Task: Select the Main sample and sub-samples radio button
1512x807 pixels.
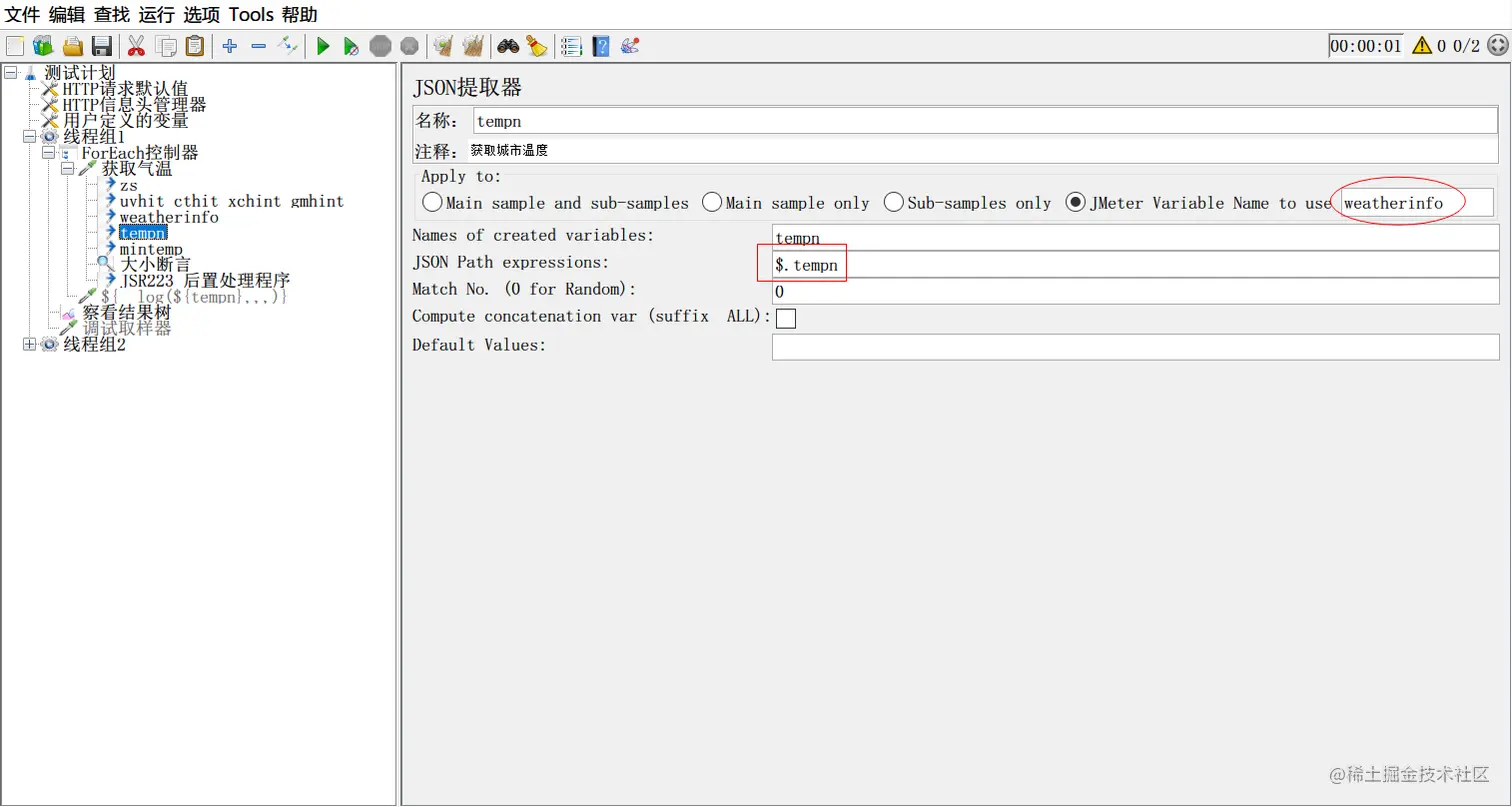Action: [x=432, y=203]
